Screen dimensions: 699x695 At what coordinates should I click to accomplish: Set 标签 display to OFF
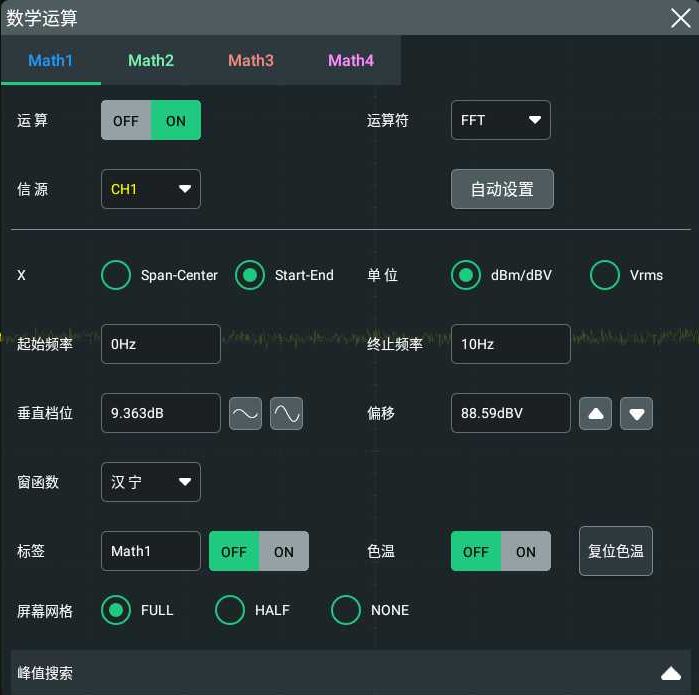pyautogui.click(x=234, y=551)
